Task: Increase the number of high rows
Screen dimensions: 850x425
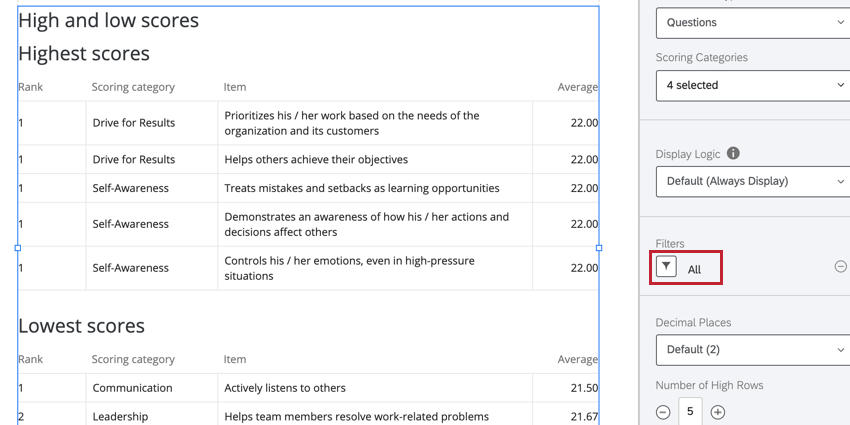Action: point(717,412)
